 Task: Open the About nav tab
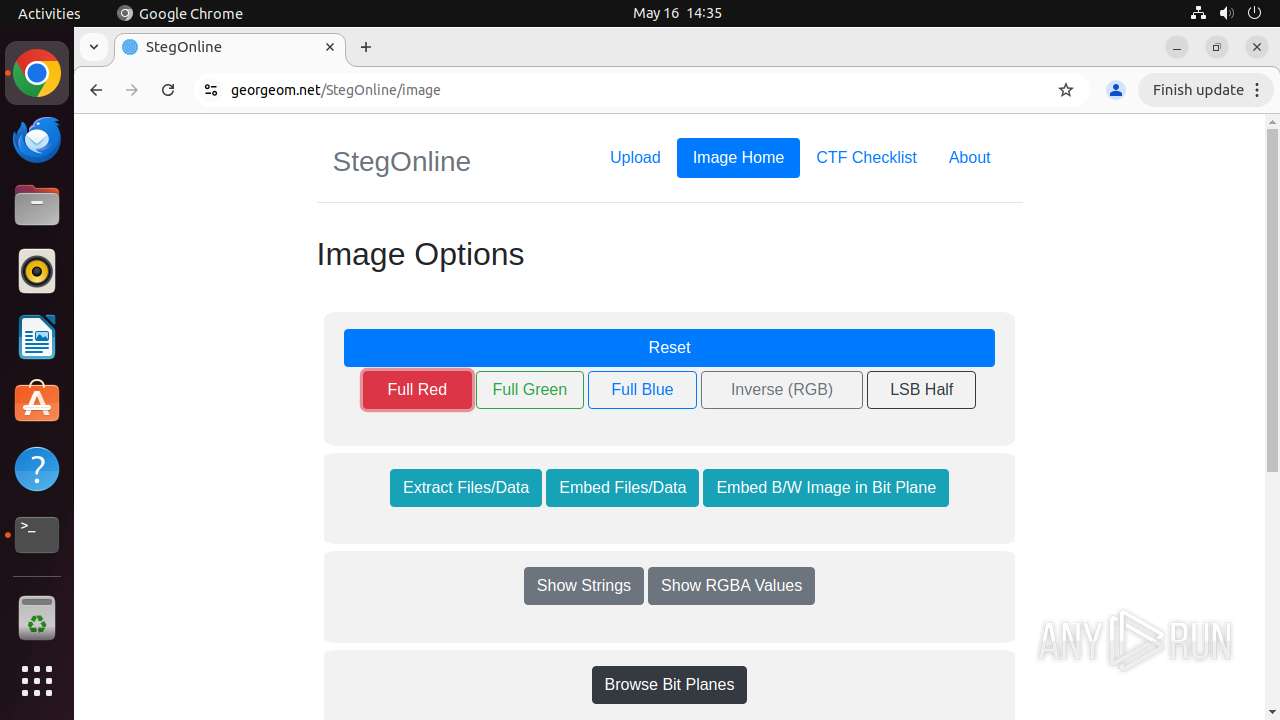[x=969, y=158]
